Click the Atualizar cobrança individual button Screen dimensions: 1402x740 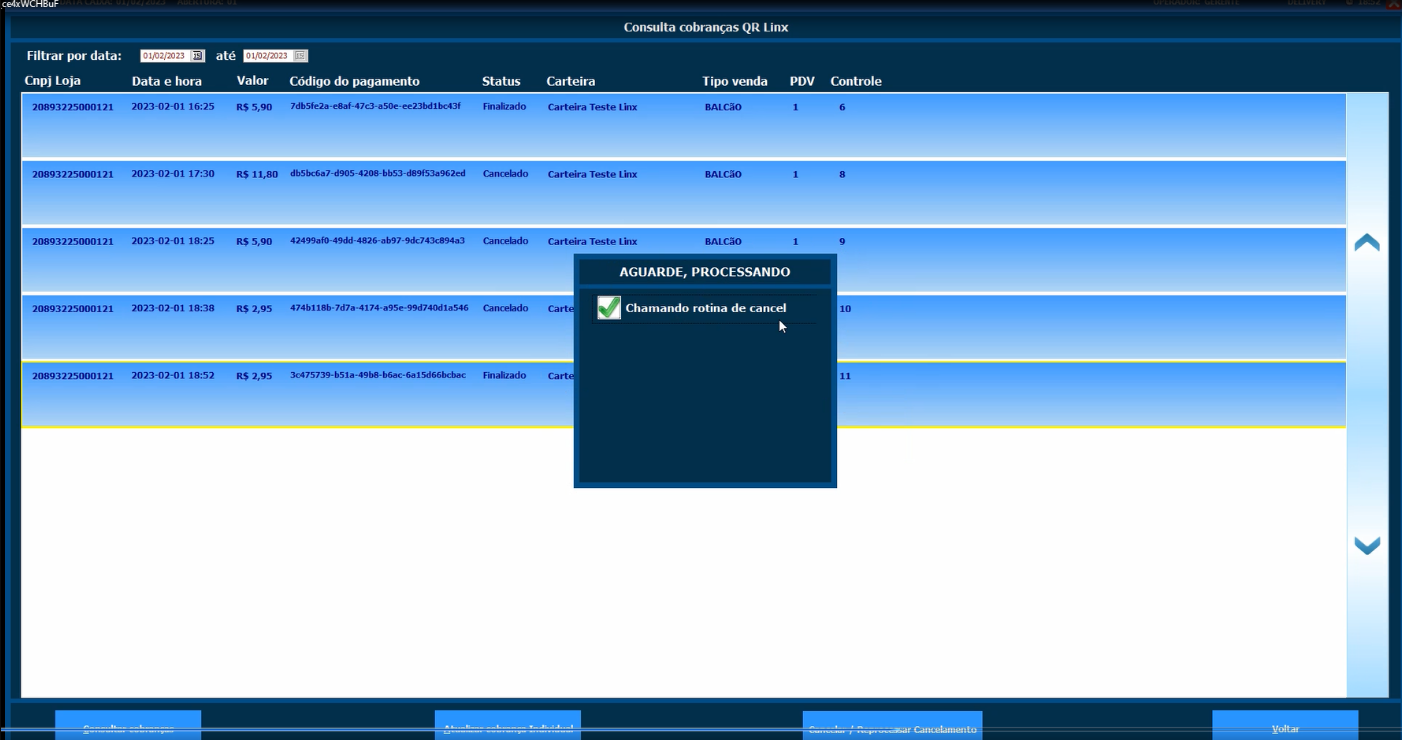pyautogui.click(x=508, y=726)
